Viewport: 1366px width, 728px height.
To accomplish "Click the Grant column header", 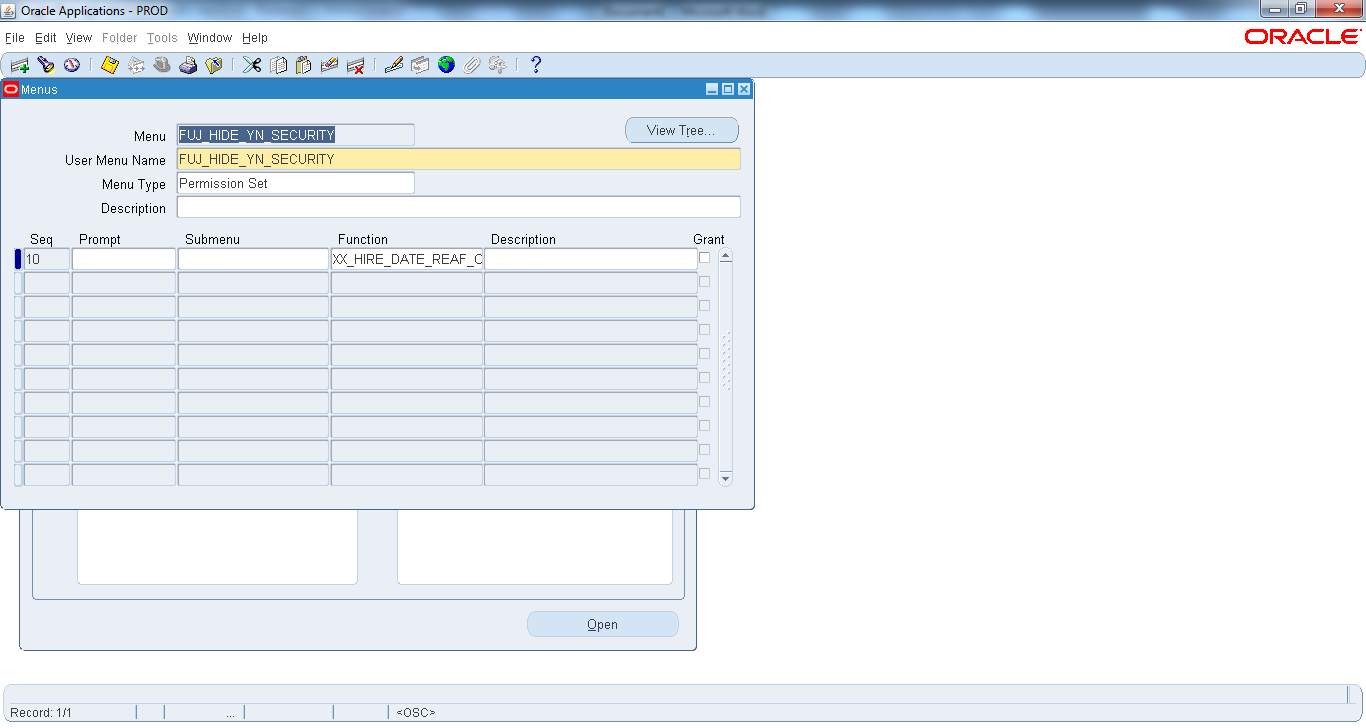I will click(709, 240).
